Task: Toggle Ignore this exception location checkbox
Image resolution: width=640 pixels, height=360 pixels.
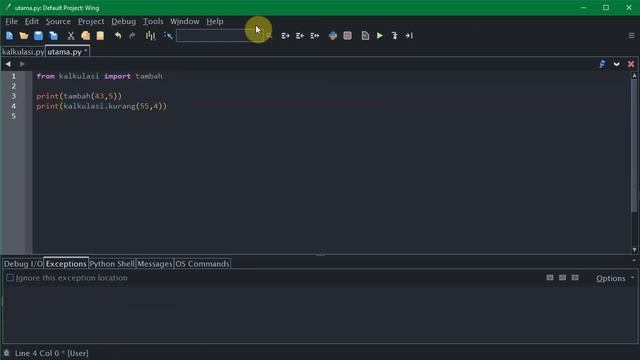Action: [x=10, y=278]
